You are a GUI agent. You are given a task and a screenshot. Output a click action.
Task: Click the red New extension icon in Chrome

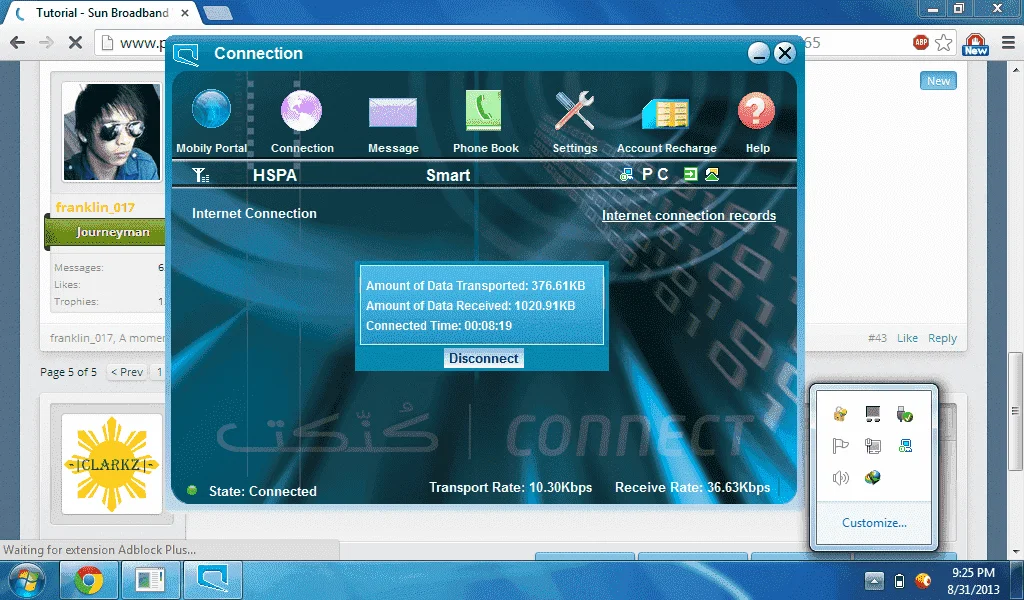pyautogui.click(x=975, y=44)
